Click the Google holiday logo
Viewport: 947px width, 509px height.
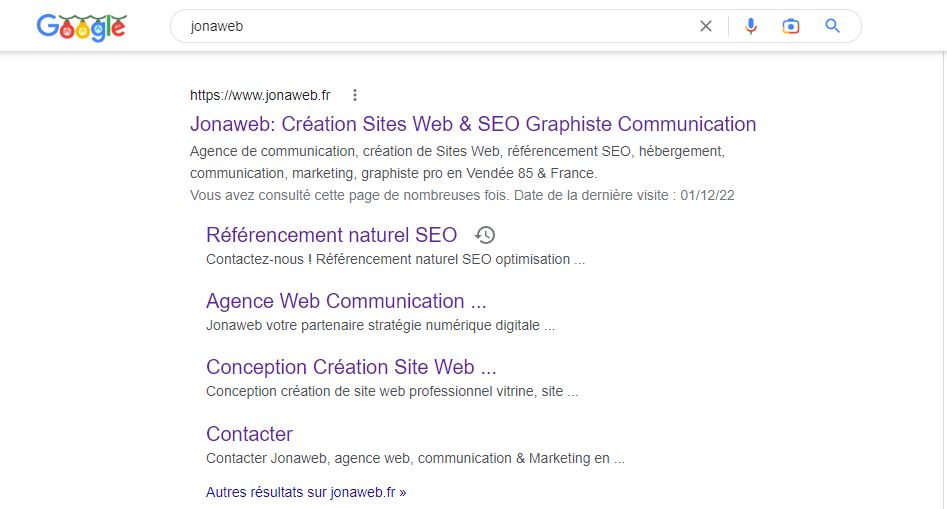82,27
